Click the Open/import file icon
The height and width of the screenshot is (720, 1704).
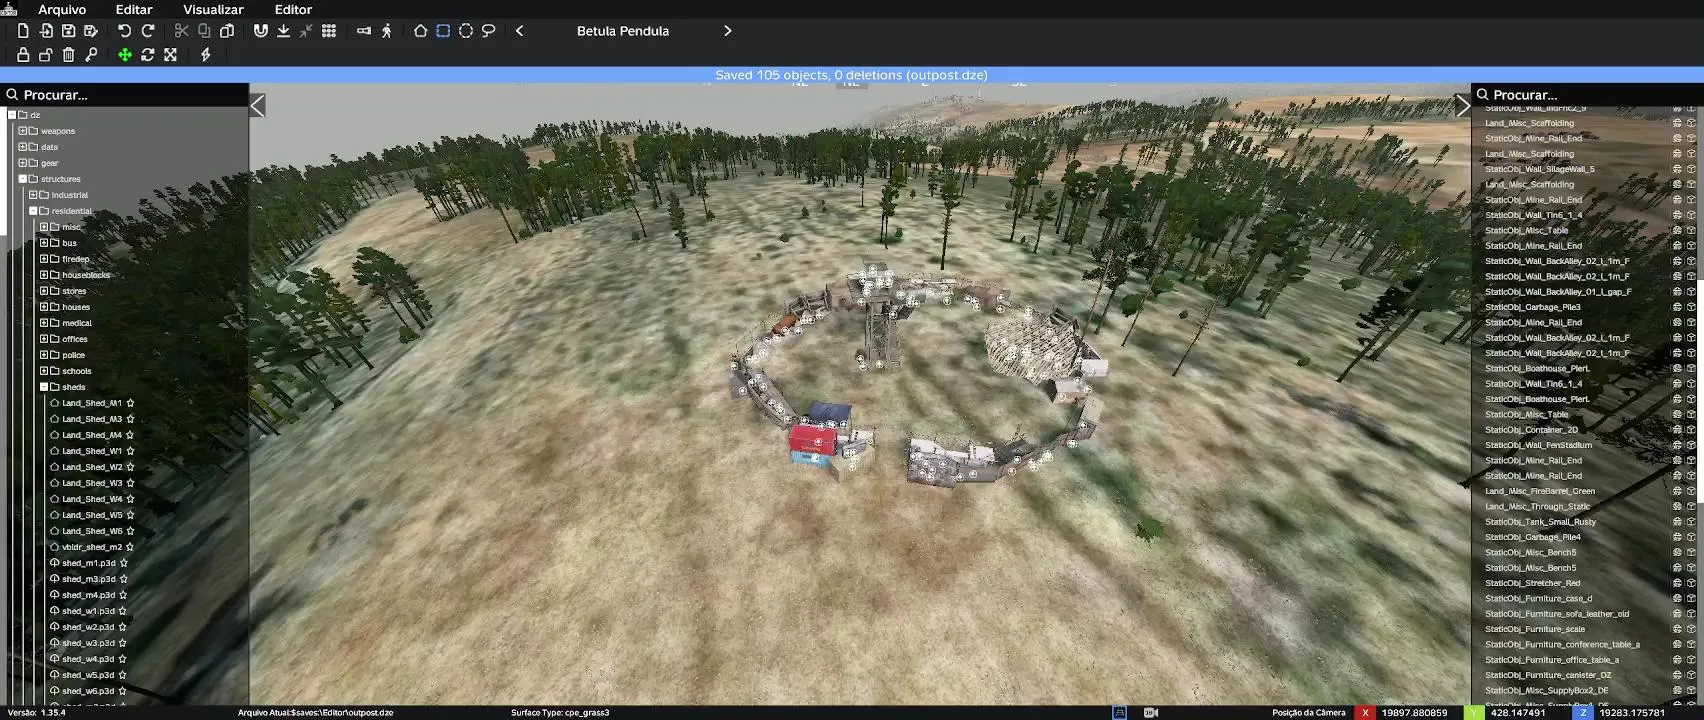(46, 31)
